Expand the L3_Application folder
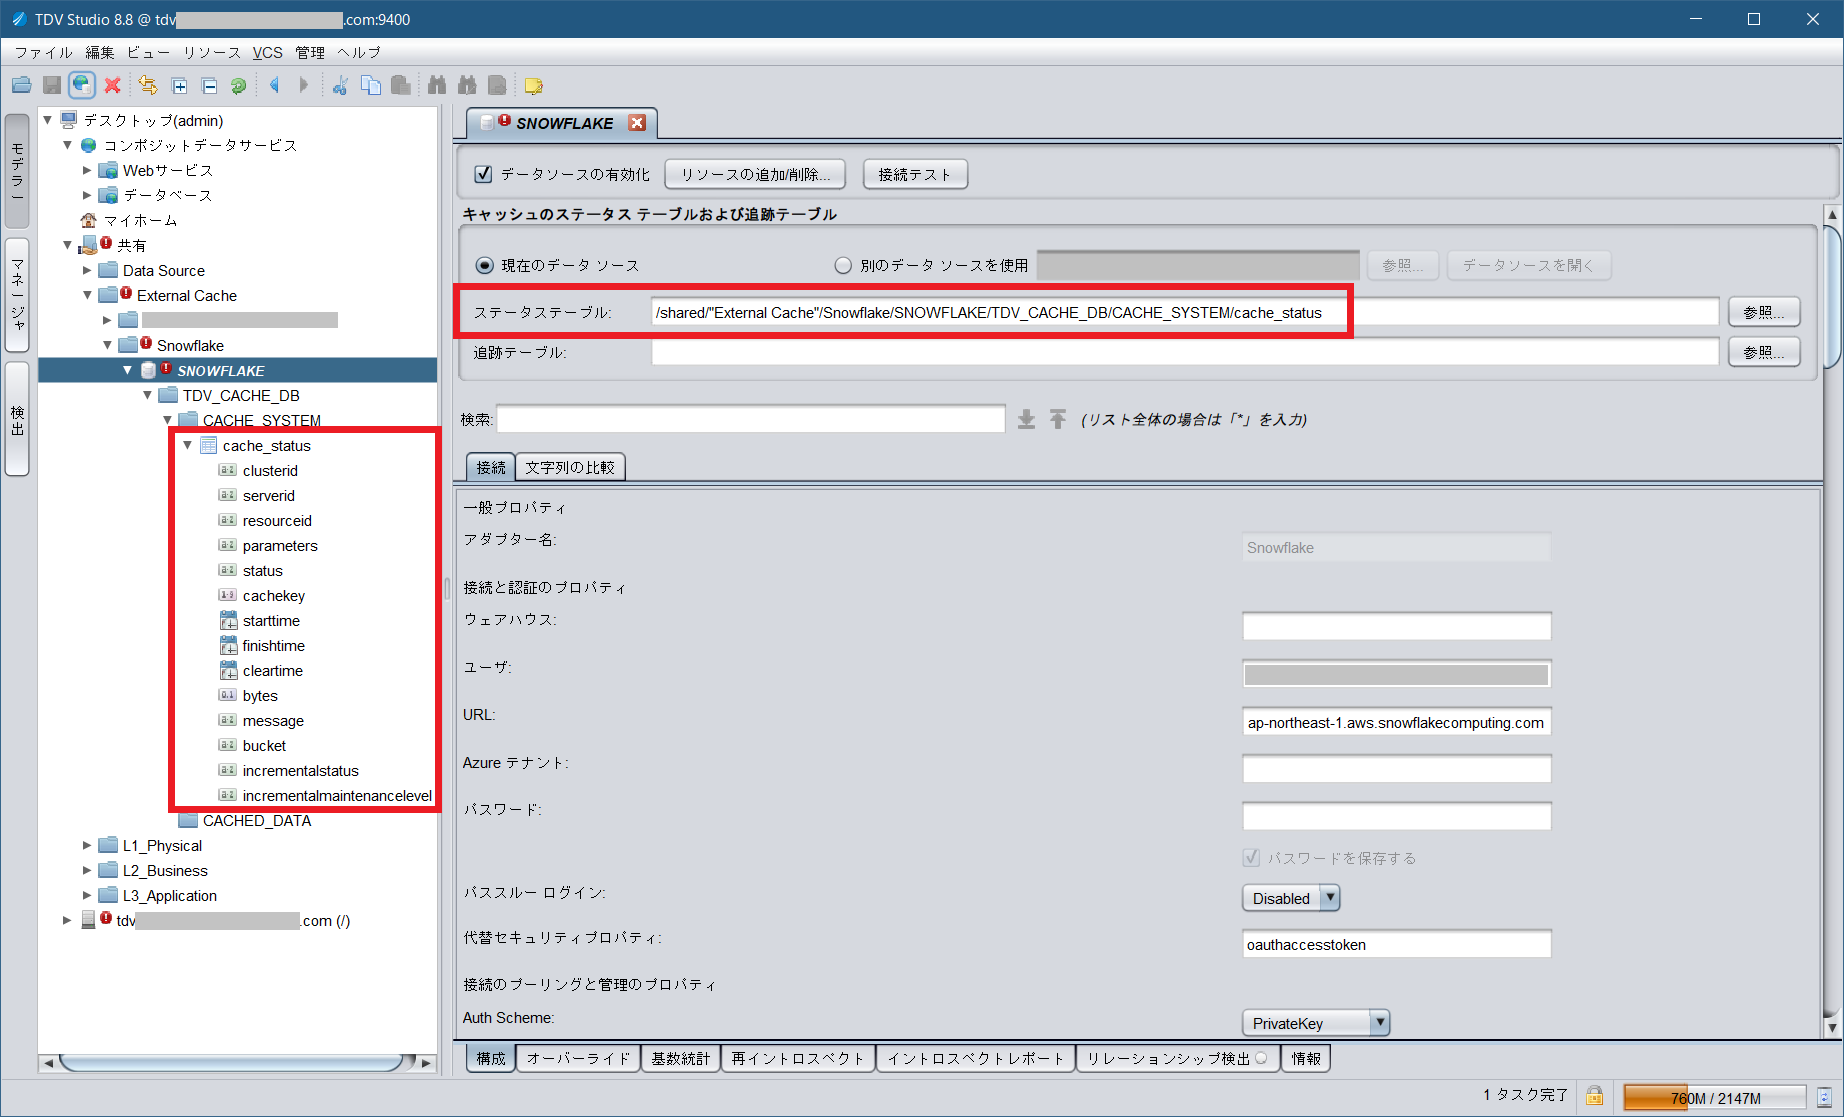1844x1117 pixels. [x=87, y=895]
